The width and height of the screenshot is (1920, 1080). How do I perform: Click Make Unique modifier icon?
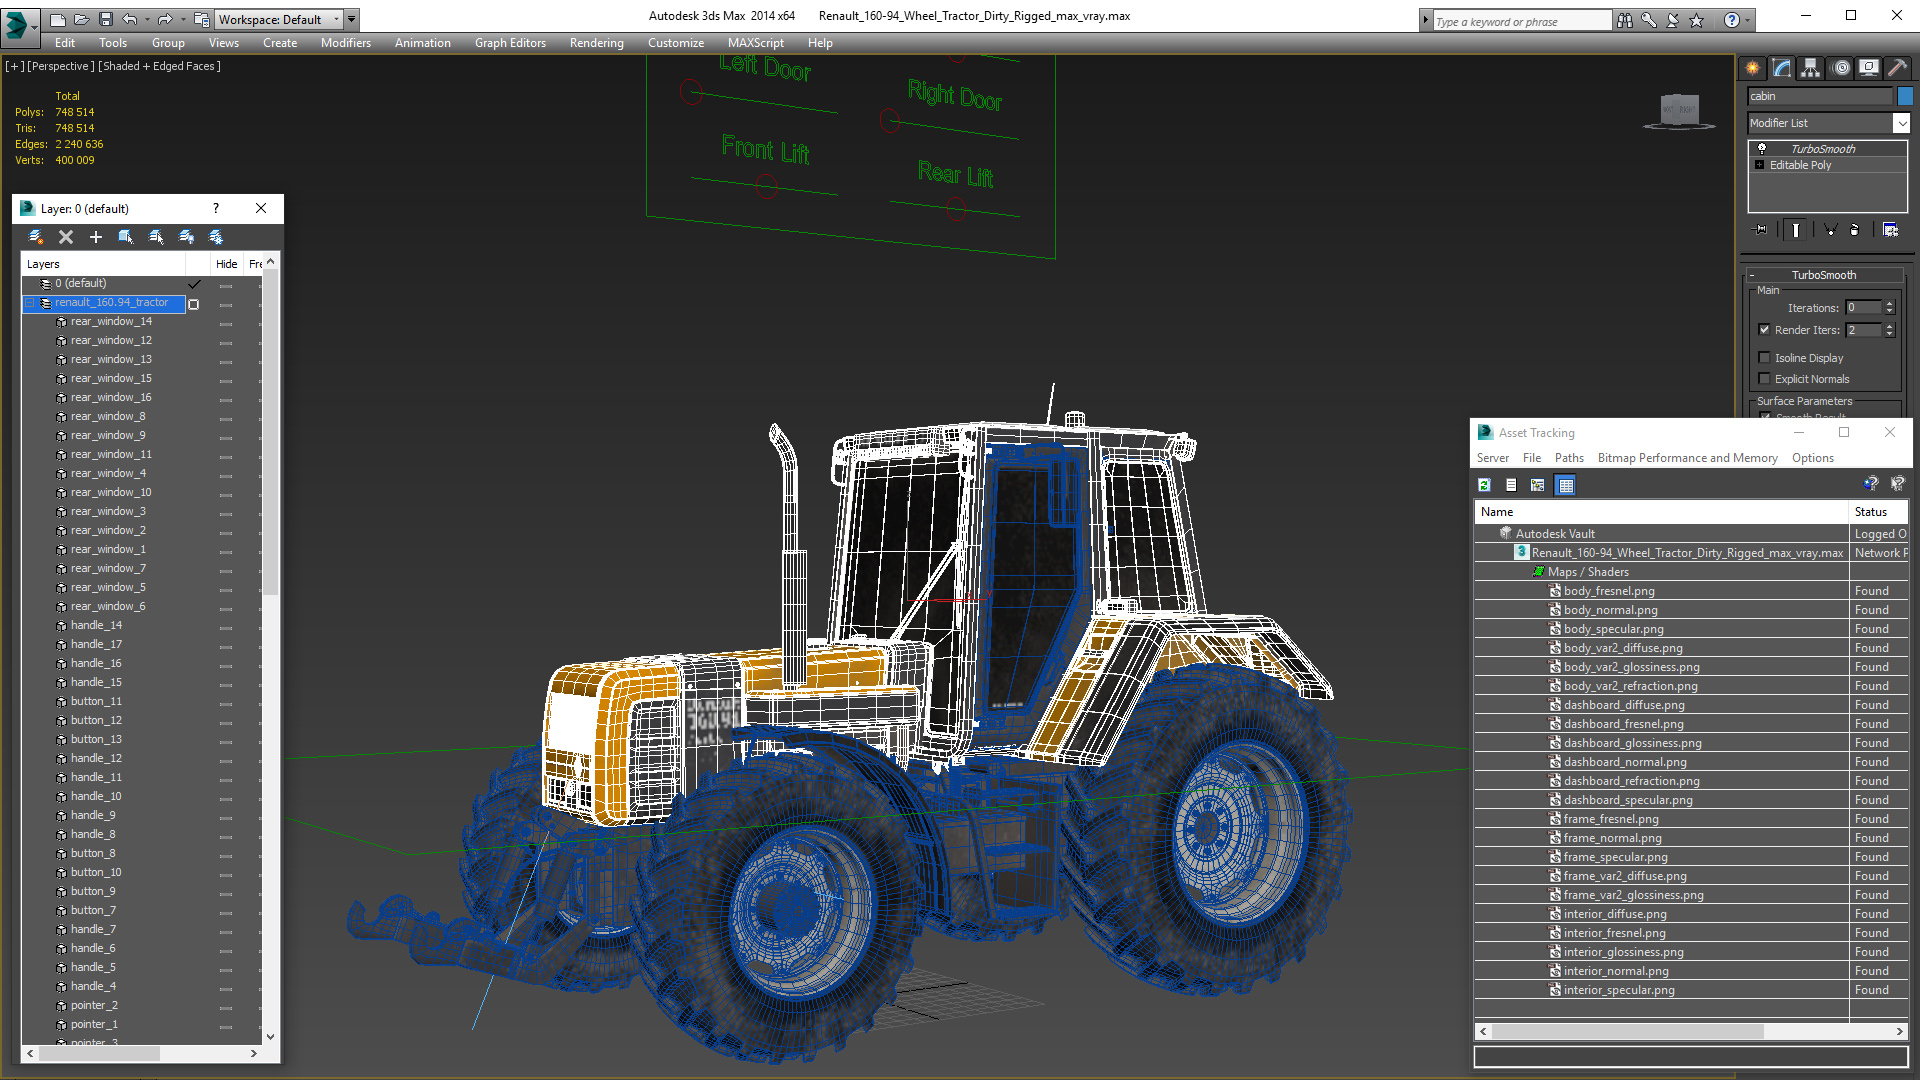coord(1830,230)
